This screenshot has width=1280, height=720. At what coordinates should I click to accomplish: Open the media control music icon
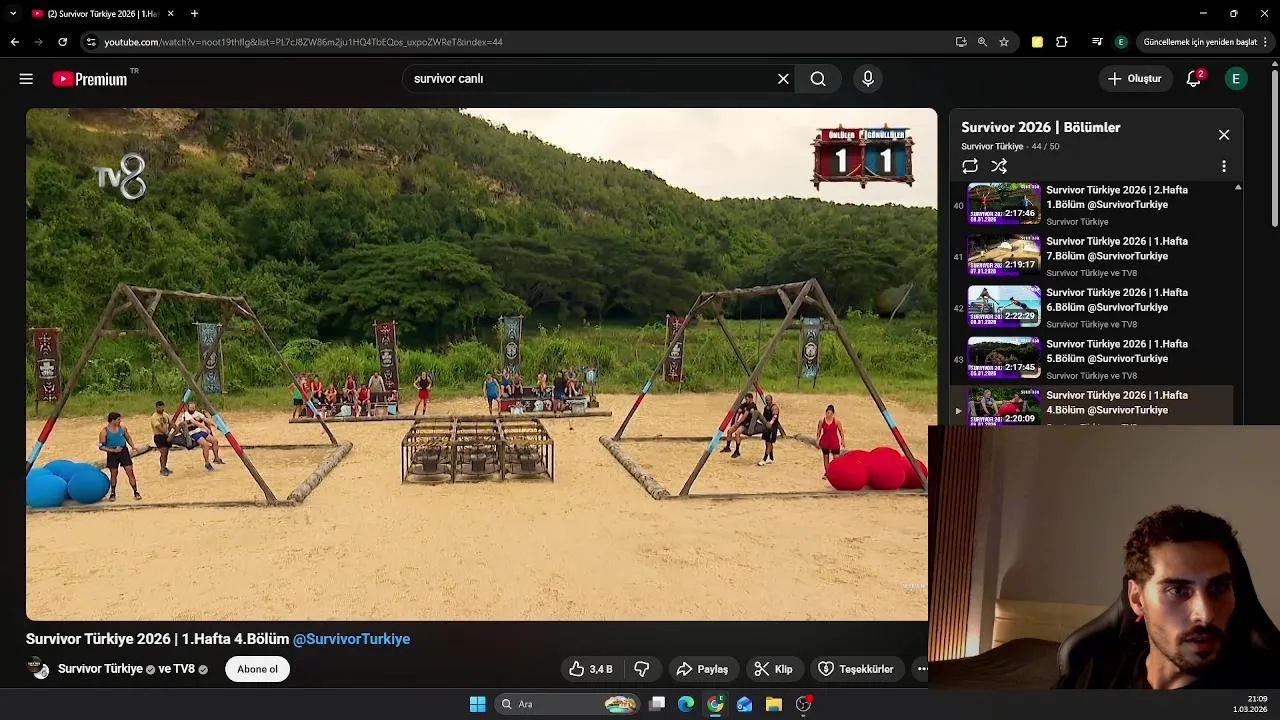point(1097,42)
